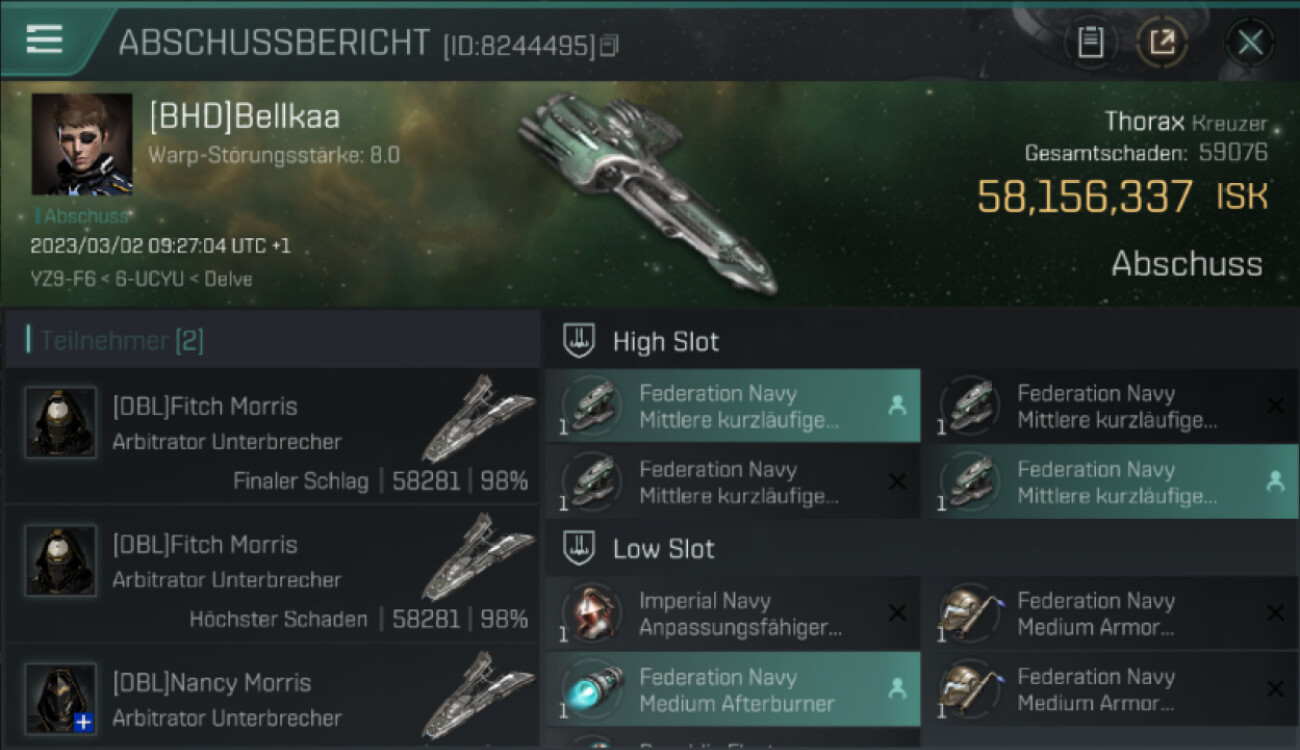The height and width of the screenshot is (750, 1300).
Task: Open Fitch Morris Höchster Schaden entry
Action: click(x=271, y=574)
